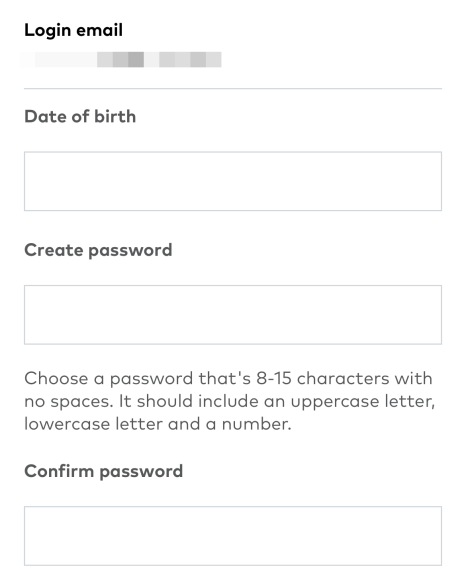Click the 'no spaces' text in hint

[69, 402]
